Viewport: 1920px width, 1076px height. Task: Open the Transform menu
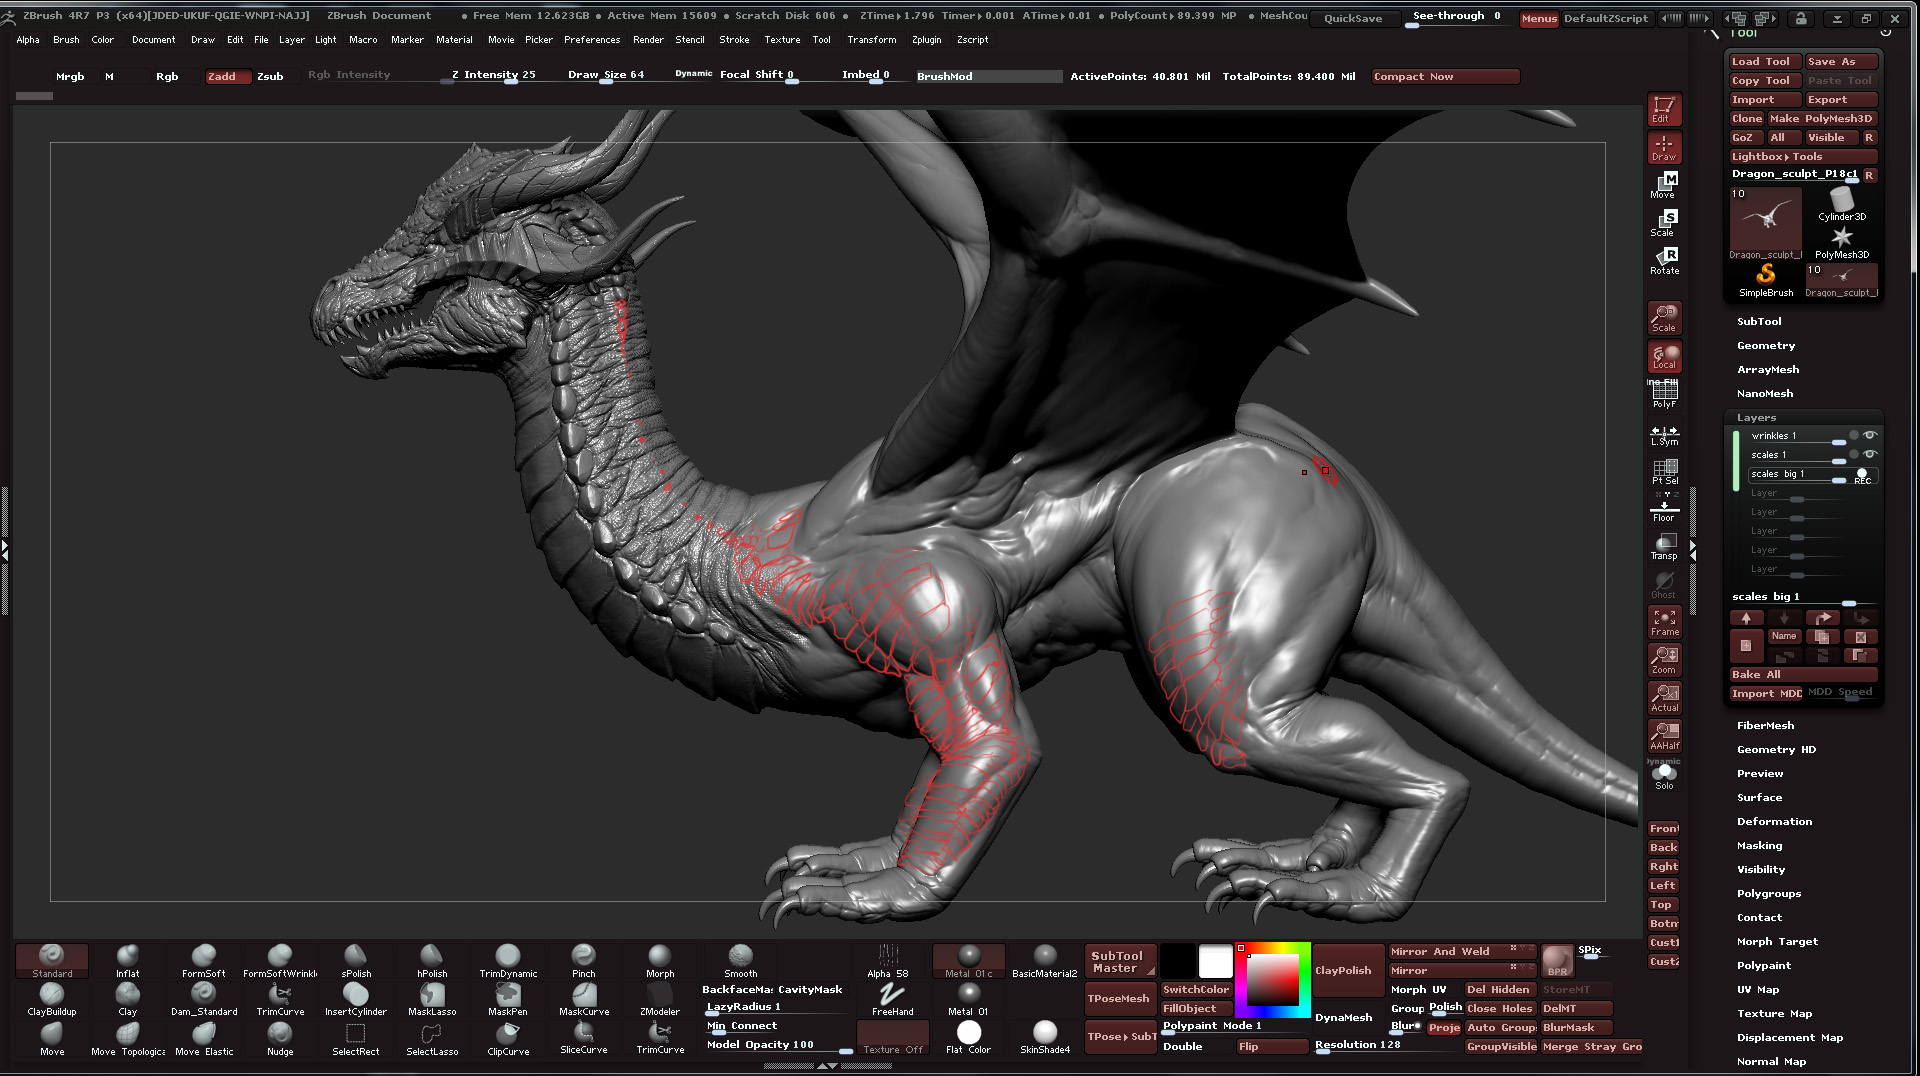(871, 40)
